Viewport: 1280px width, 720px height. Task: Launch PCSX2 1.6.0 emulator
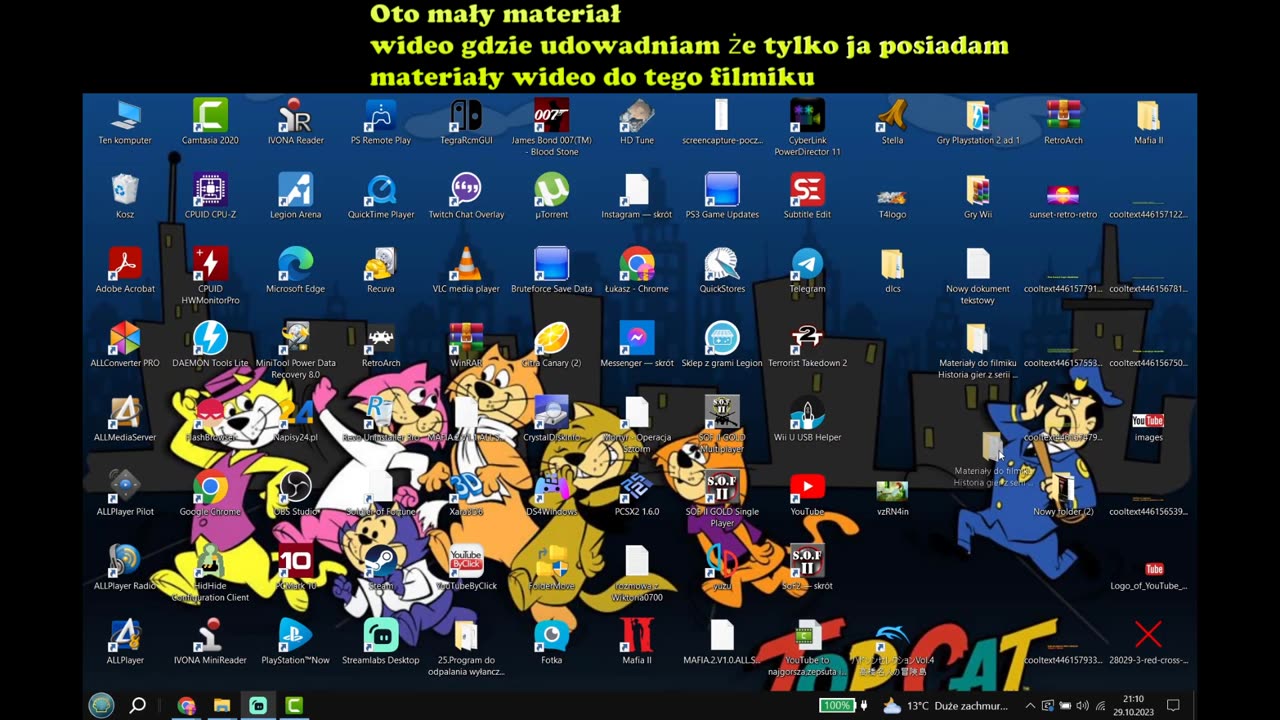[637, 493]
